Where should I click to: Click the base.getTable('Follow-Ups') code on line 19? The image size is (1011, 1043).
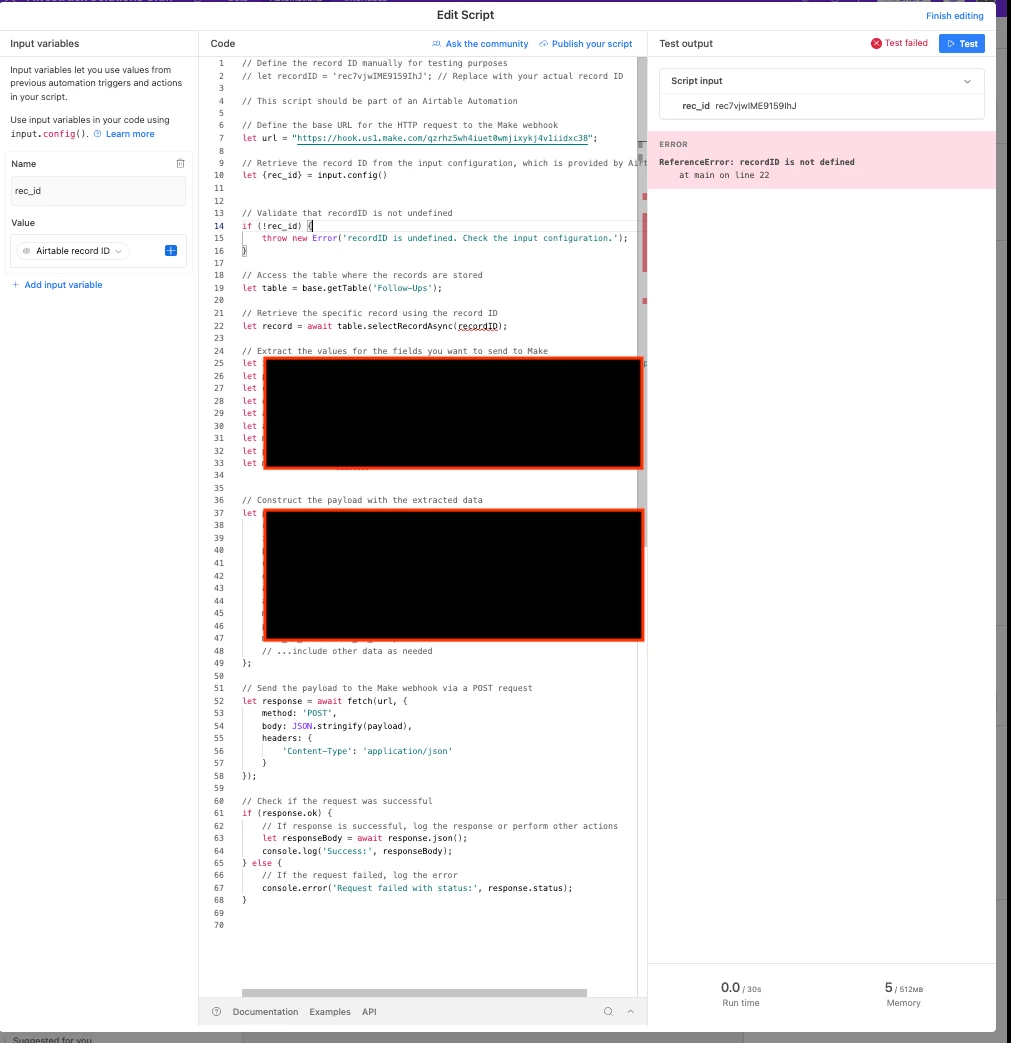[372, 288]
